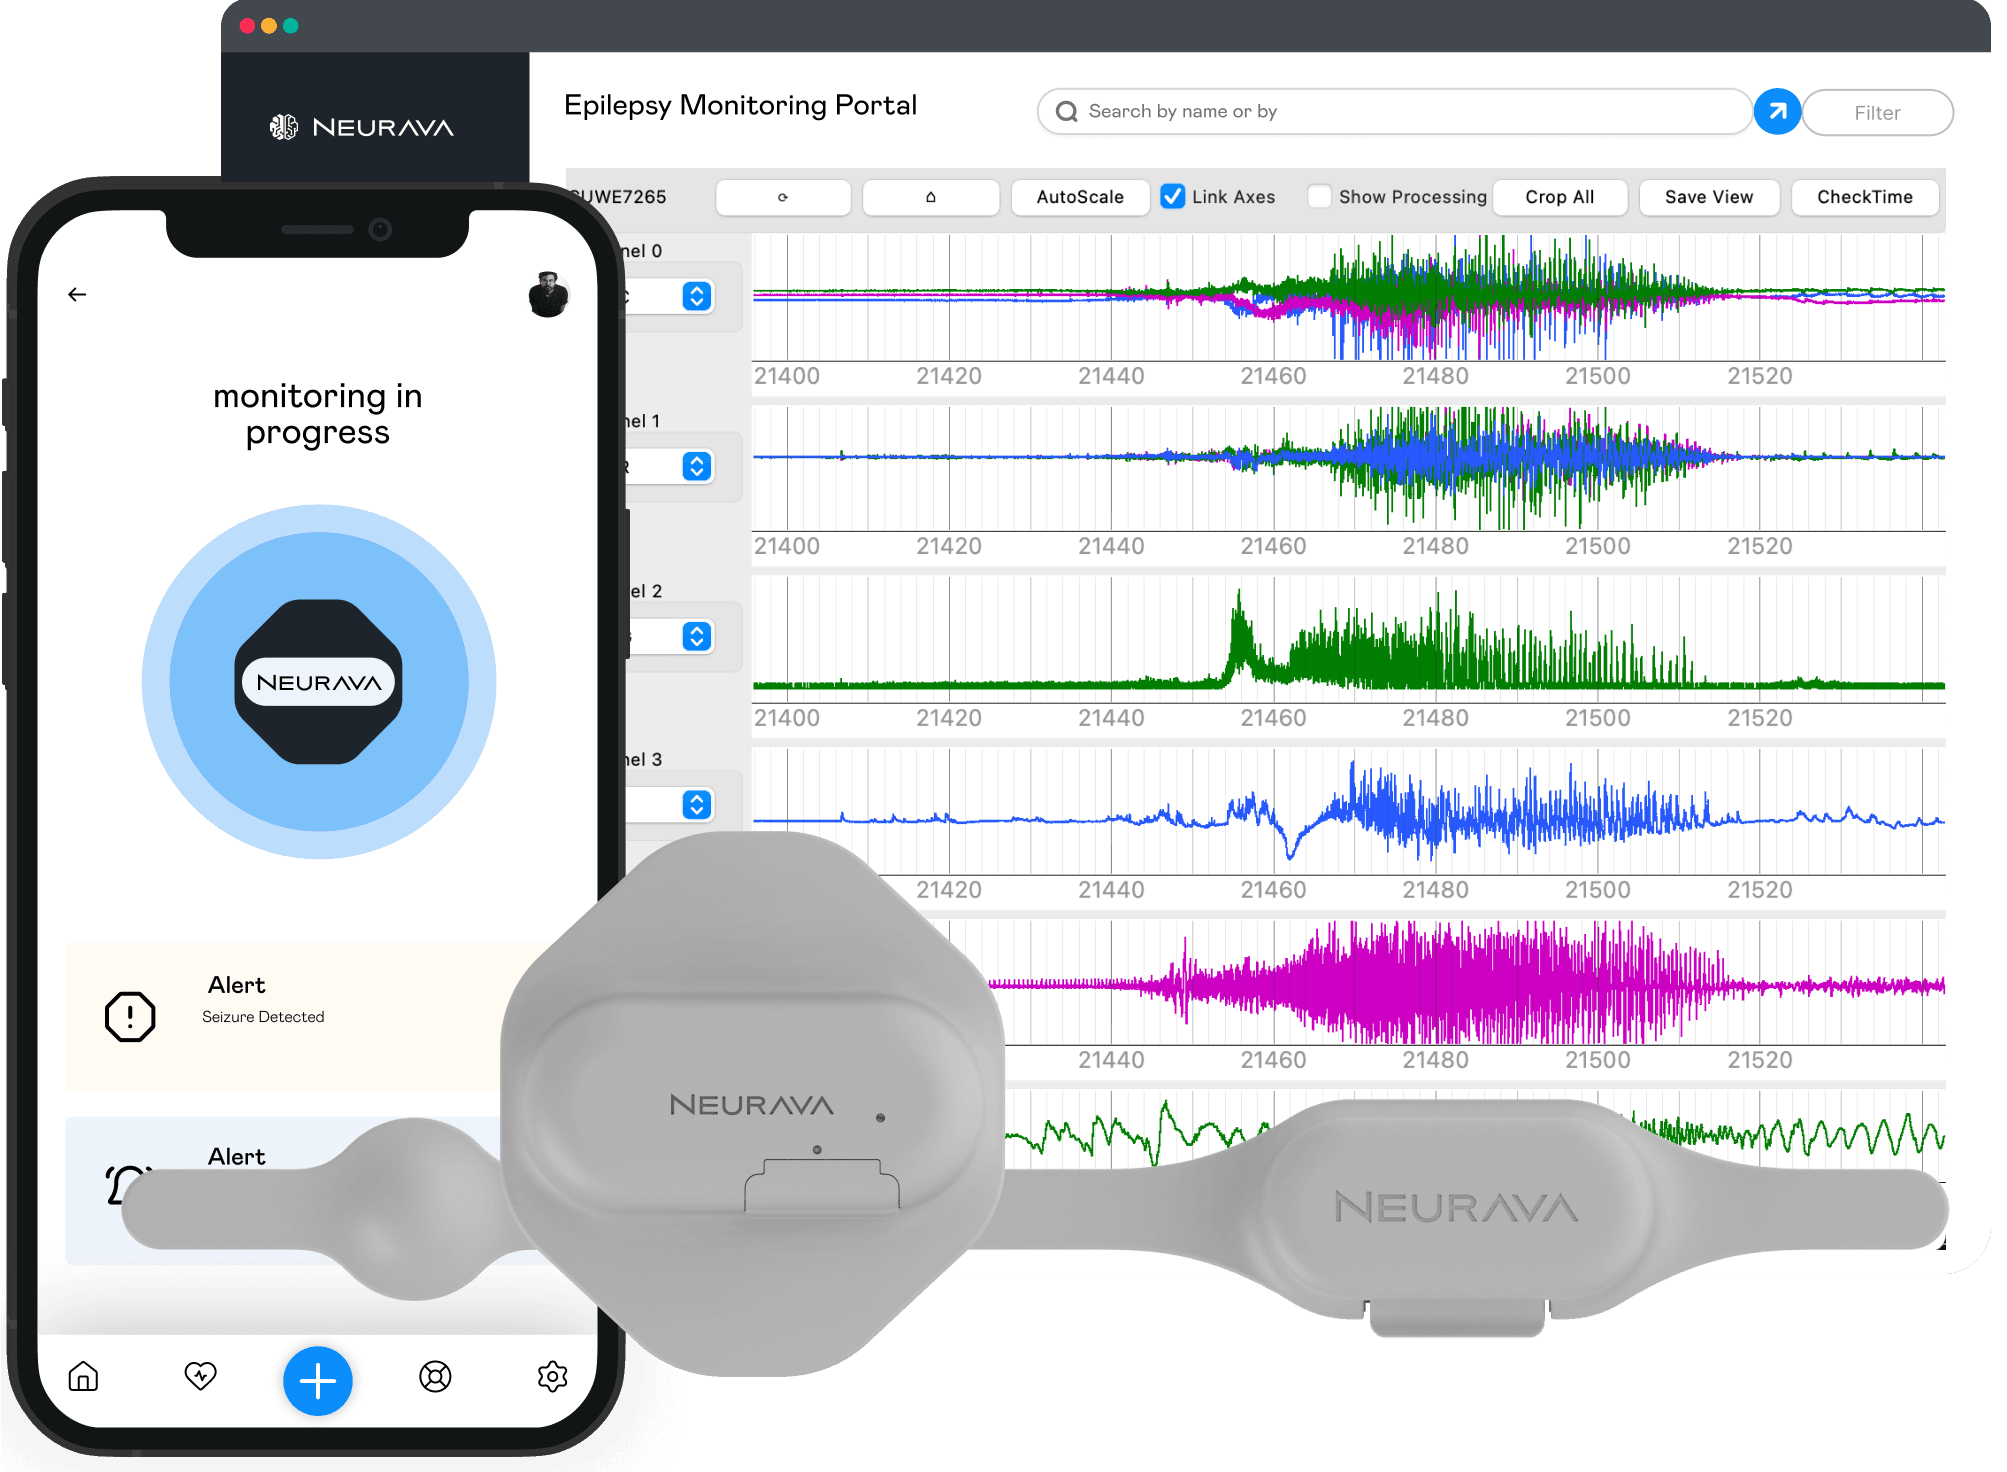Click the home reset view button
The width and height of the screenshot is (2007, 1472).
pyautogui.click(x=930, y=197)
